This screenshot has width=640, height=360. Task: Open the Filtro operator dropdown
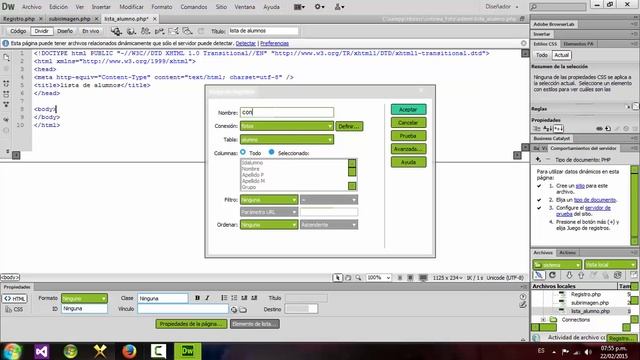(329, 200)
